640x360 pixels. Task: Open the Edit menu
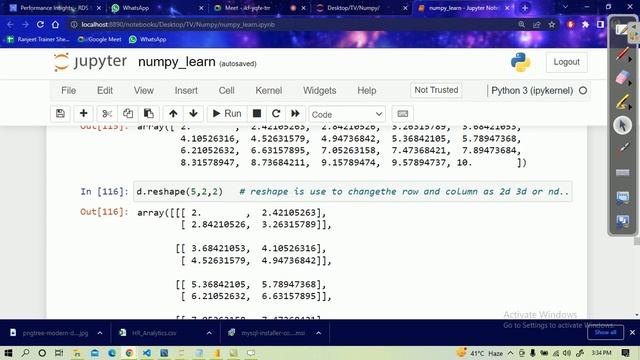(x=104, y=91)
